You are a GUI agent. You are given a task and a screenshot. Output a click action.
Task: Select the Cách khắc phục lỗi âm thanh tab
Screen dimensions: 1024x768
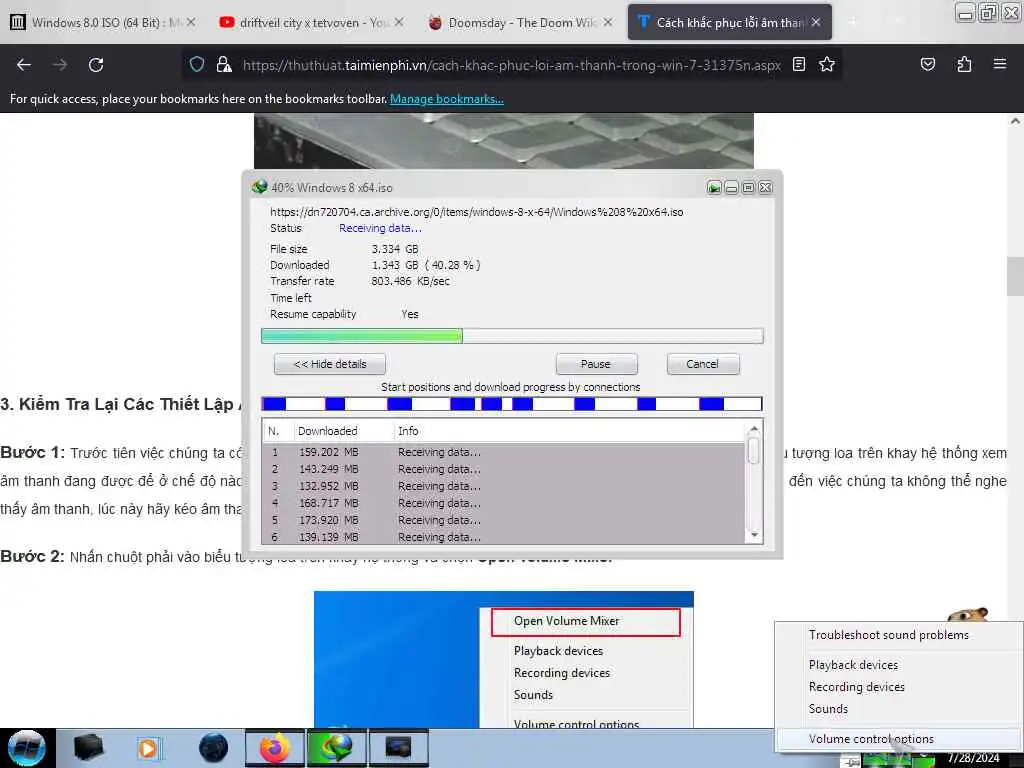point(729,22)
